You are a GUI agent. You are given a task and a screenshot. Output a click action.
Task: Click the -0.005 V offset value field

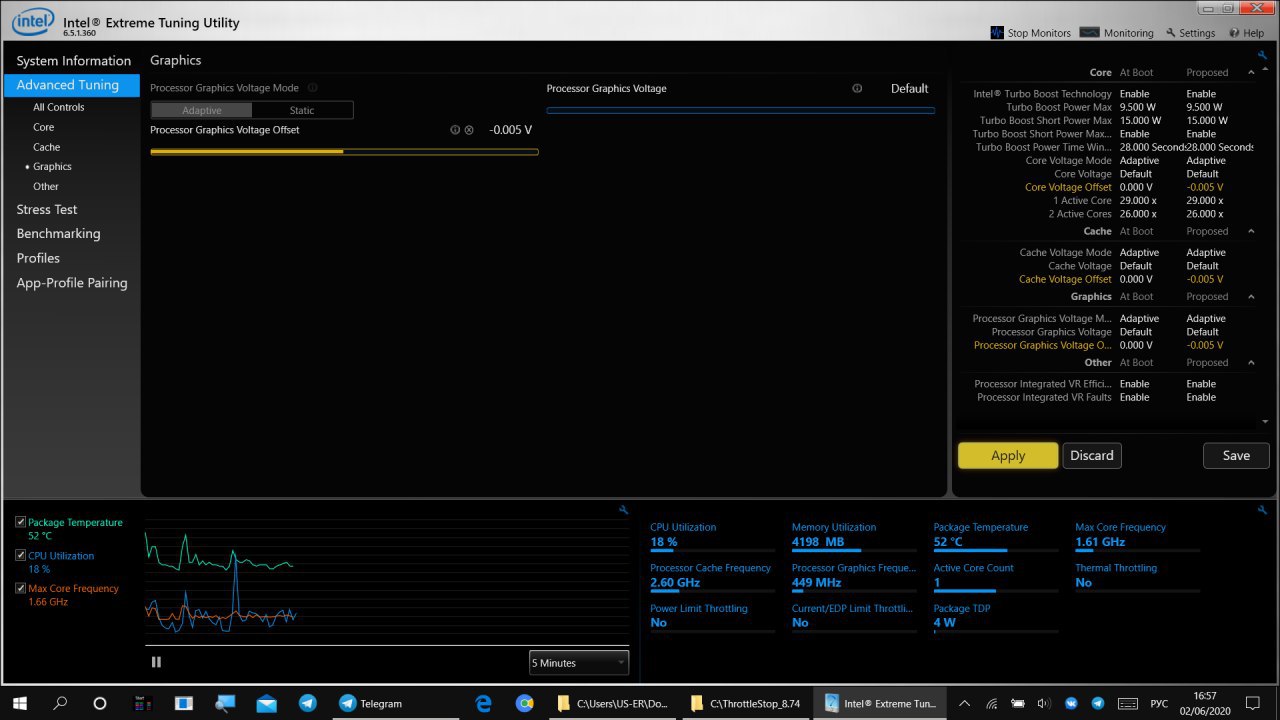[510, 130]
